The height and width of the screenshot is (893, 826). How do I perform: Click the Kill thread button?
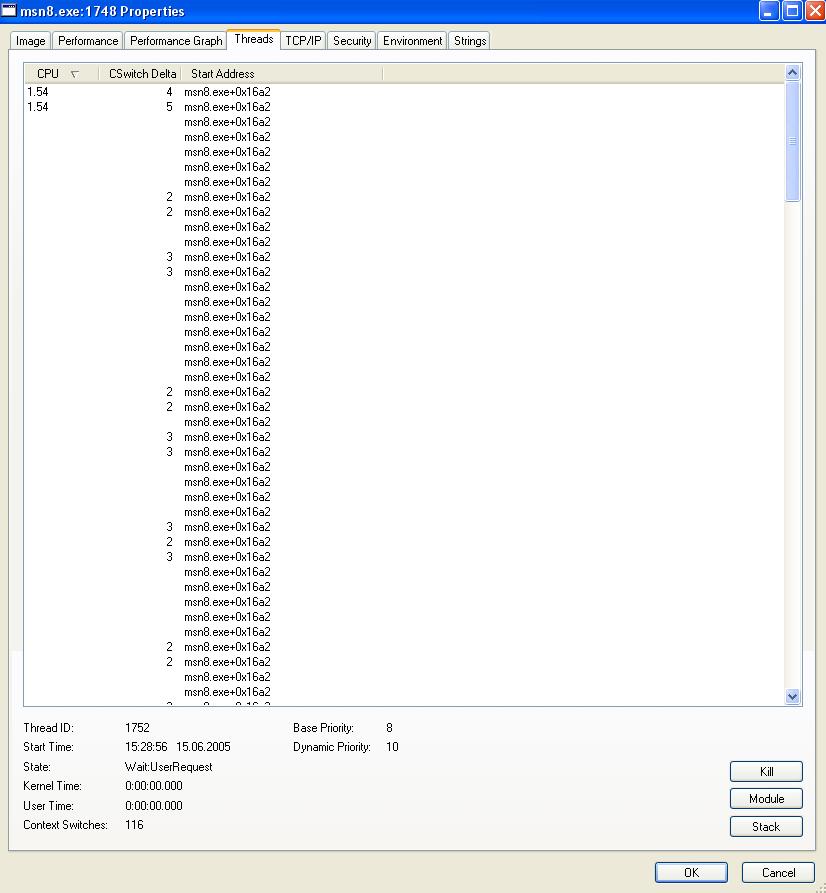pyautogui.click(x=766, y=772)
